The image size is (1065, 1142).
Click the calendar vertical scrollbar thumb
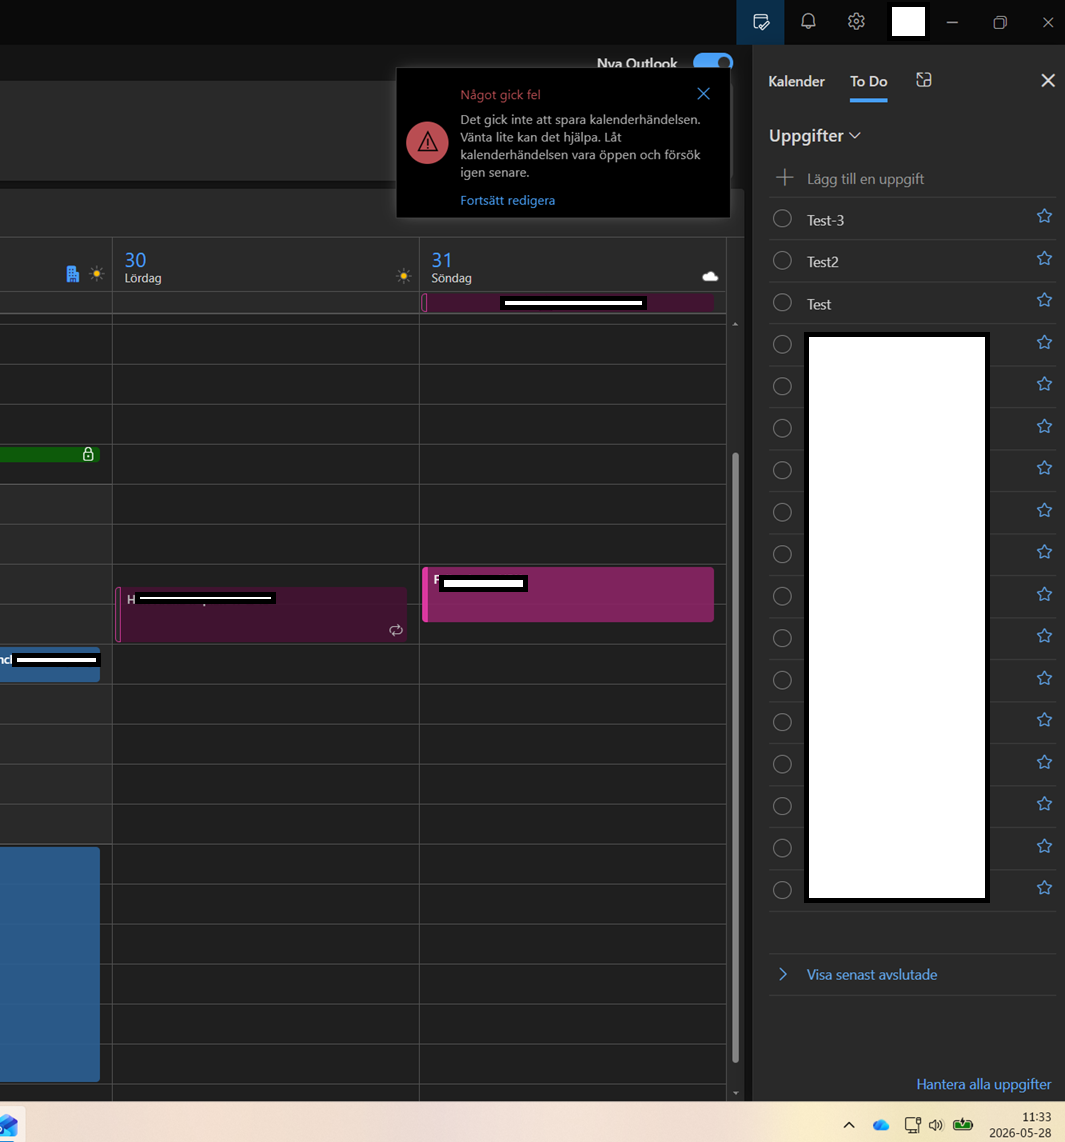[735, 757]
